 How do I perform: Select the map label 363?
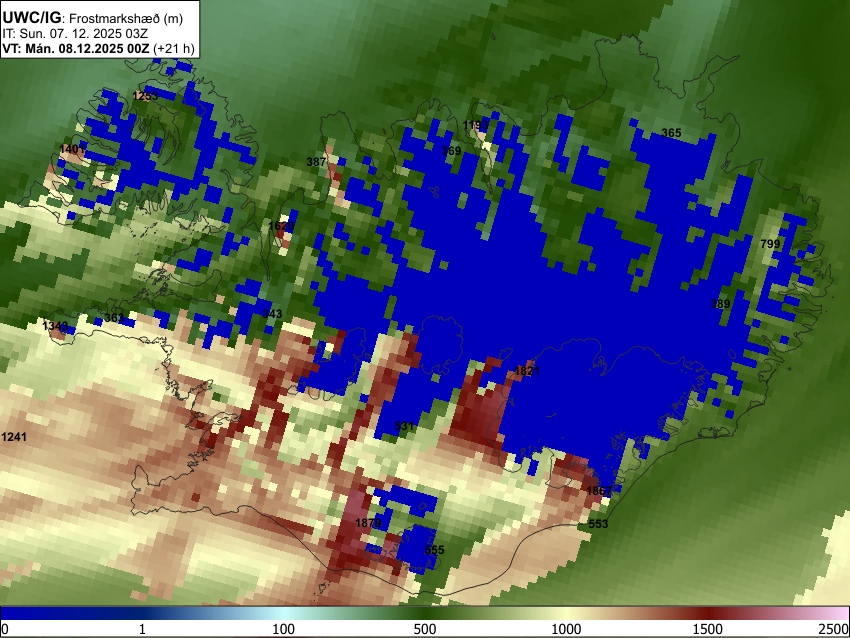(114, 317)
